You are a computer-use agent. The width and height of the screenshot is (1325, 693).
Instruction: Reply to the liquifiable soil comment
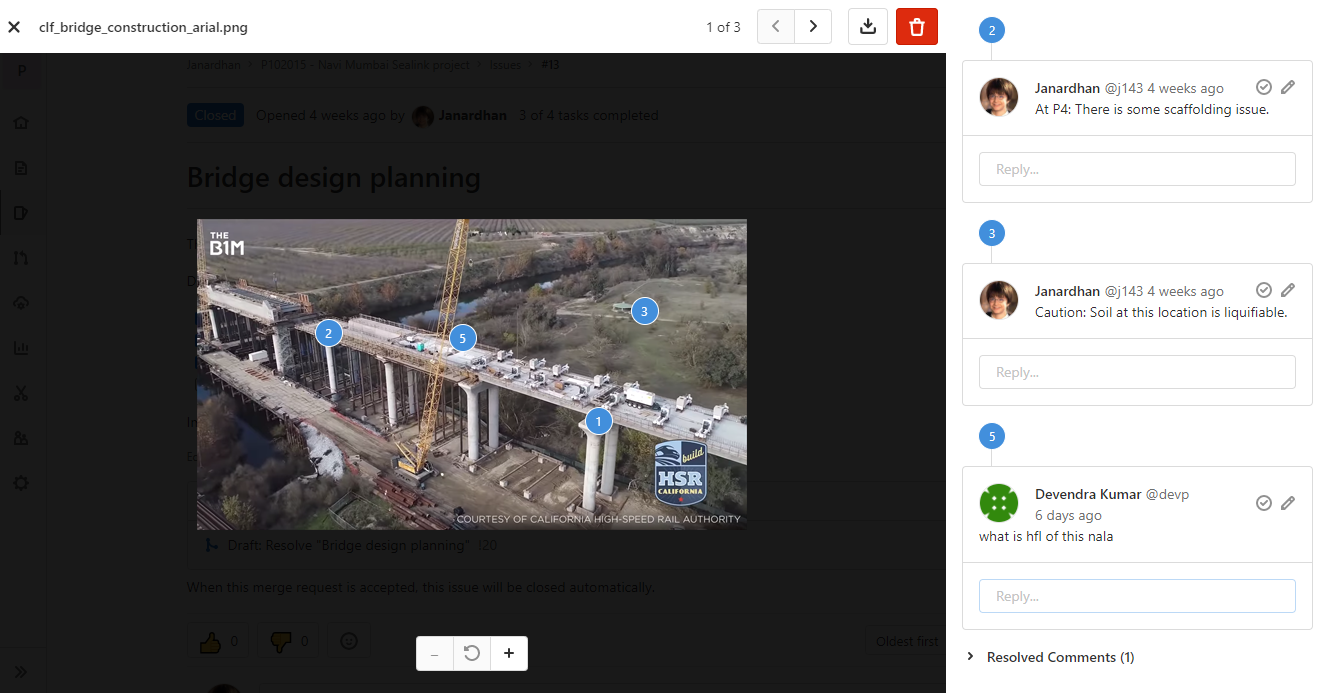[1137, 372]
